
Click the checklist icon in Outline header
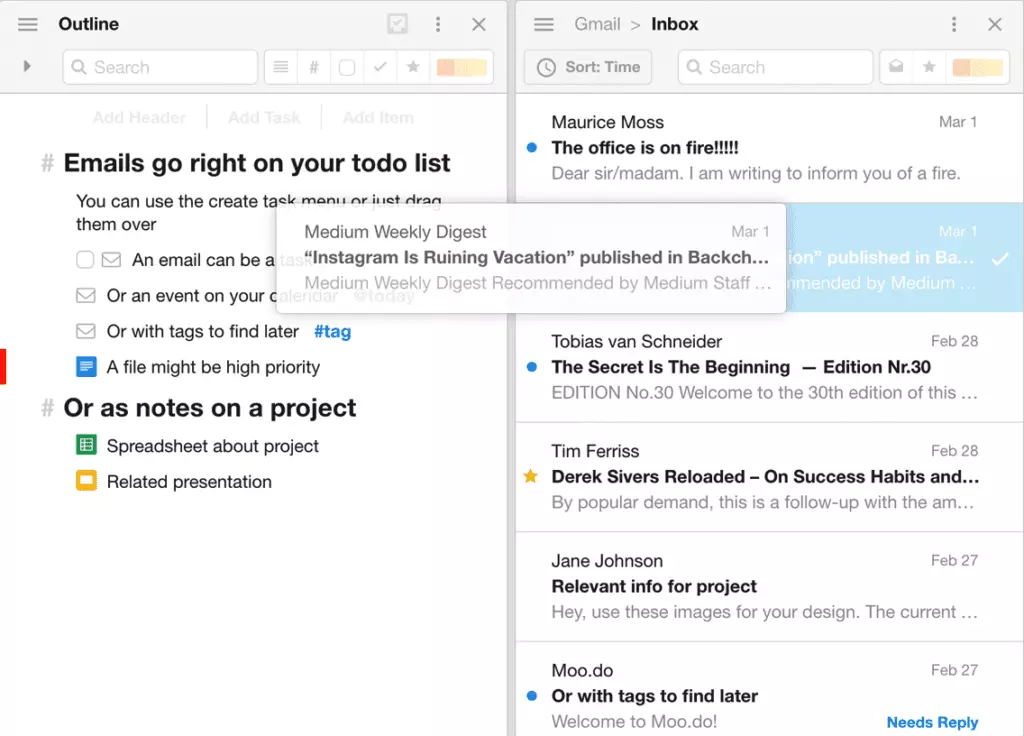coord(397,25)
